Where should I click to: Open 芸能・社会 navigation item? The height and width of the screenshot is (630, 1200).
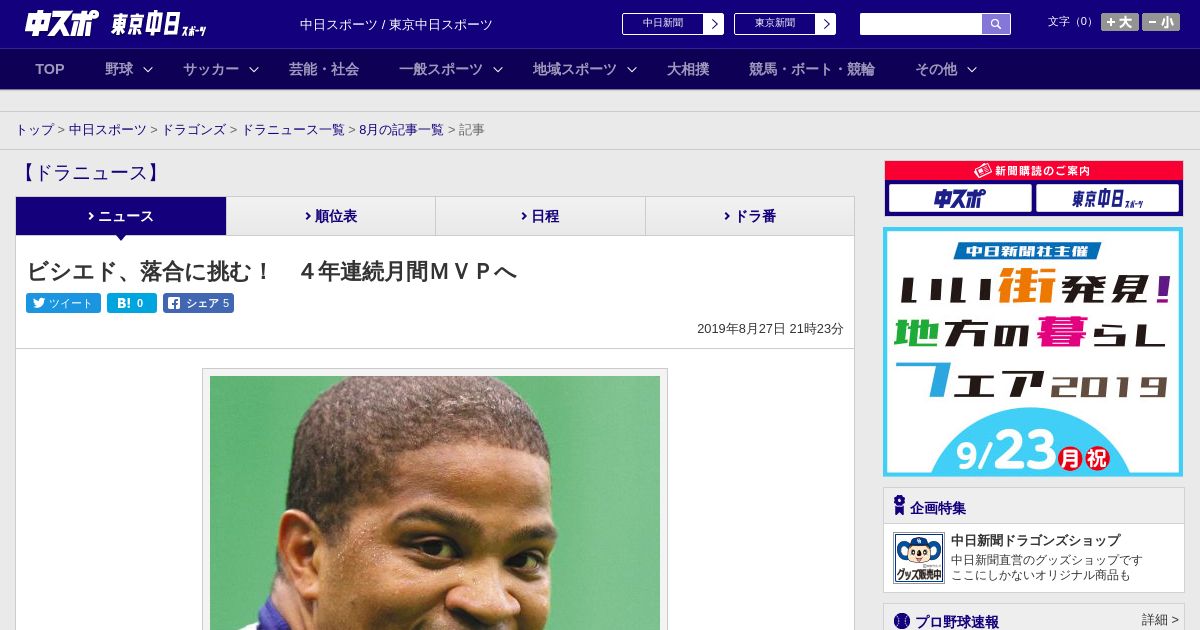[324, 69]
